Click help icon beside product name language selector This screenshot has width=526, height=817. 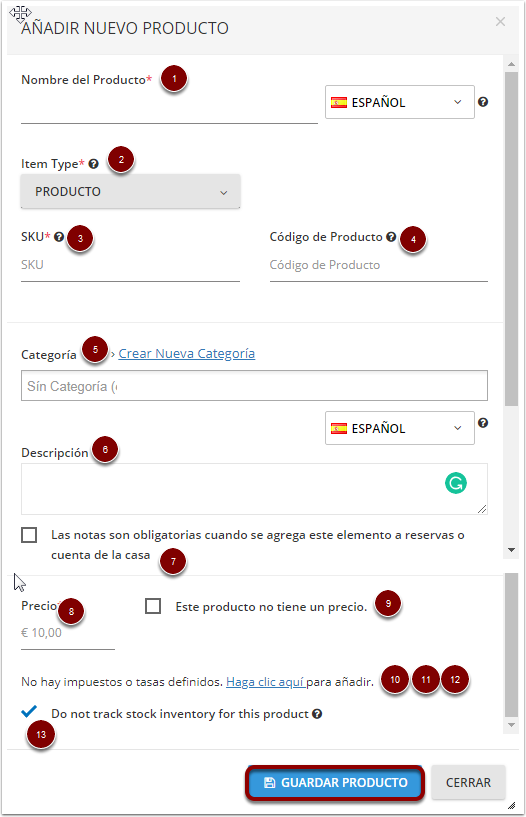tap(483, 102)
